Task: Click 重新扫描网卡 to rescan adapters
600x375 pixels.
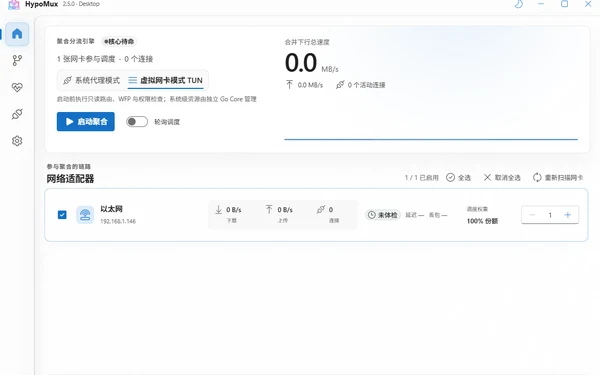Action: click(558, 178)
